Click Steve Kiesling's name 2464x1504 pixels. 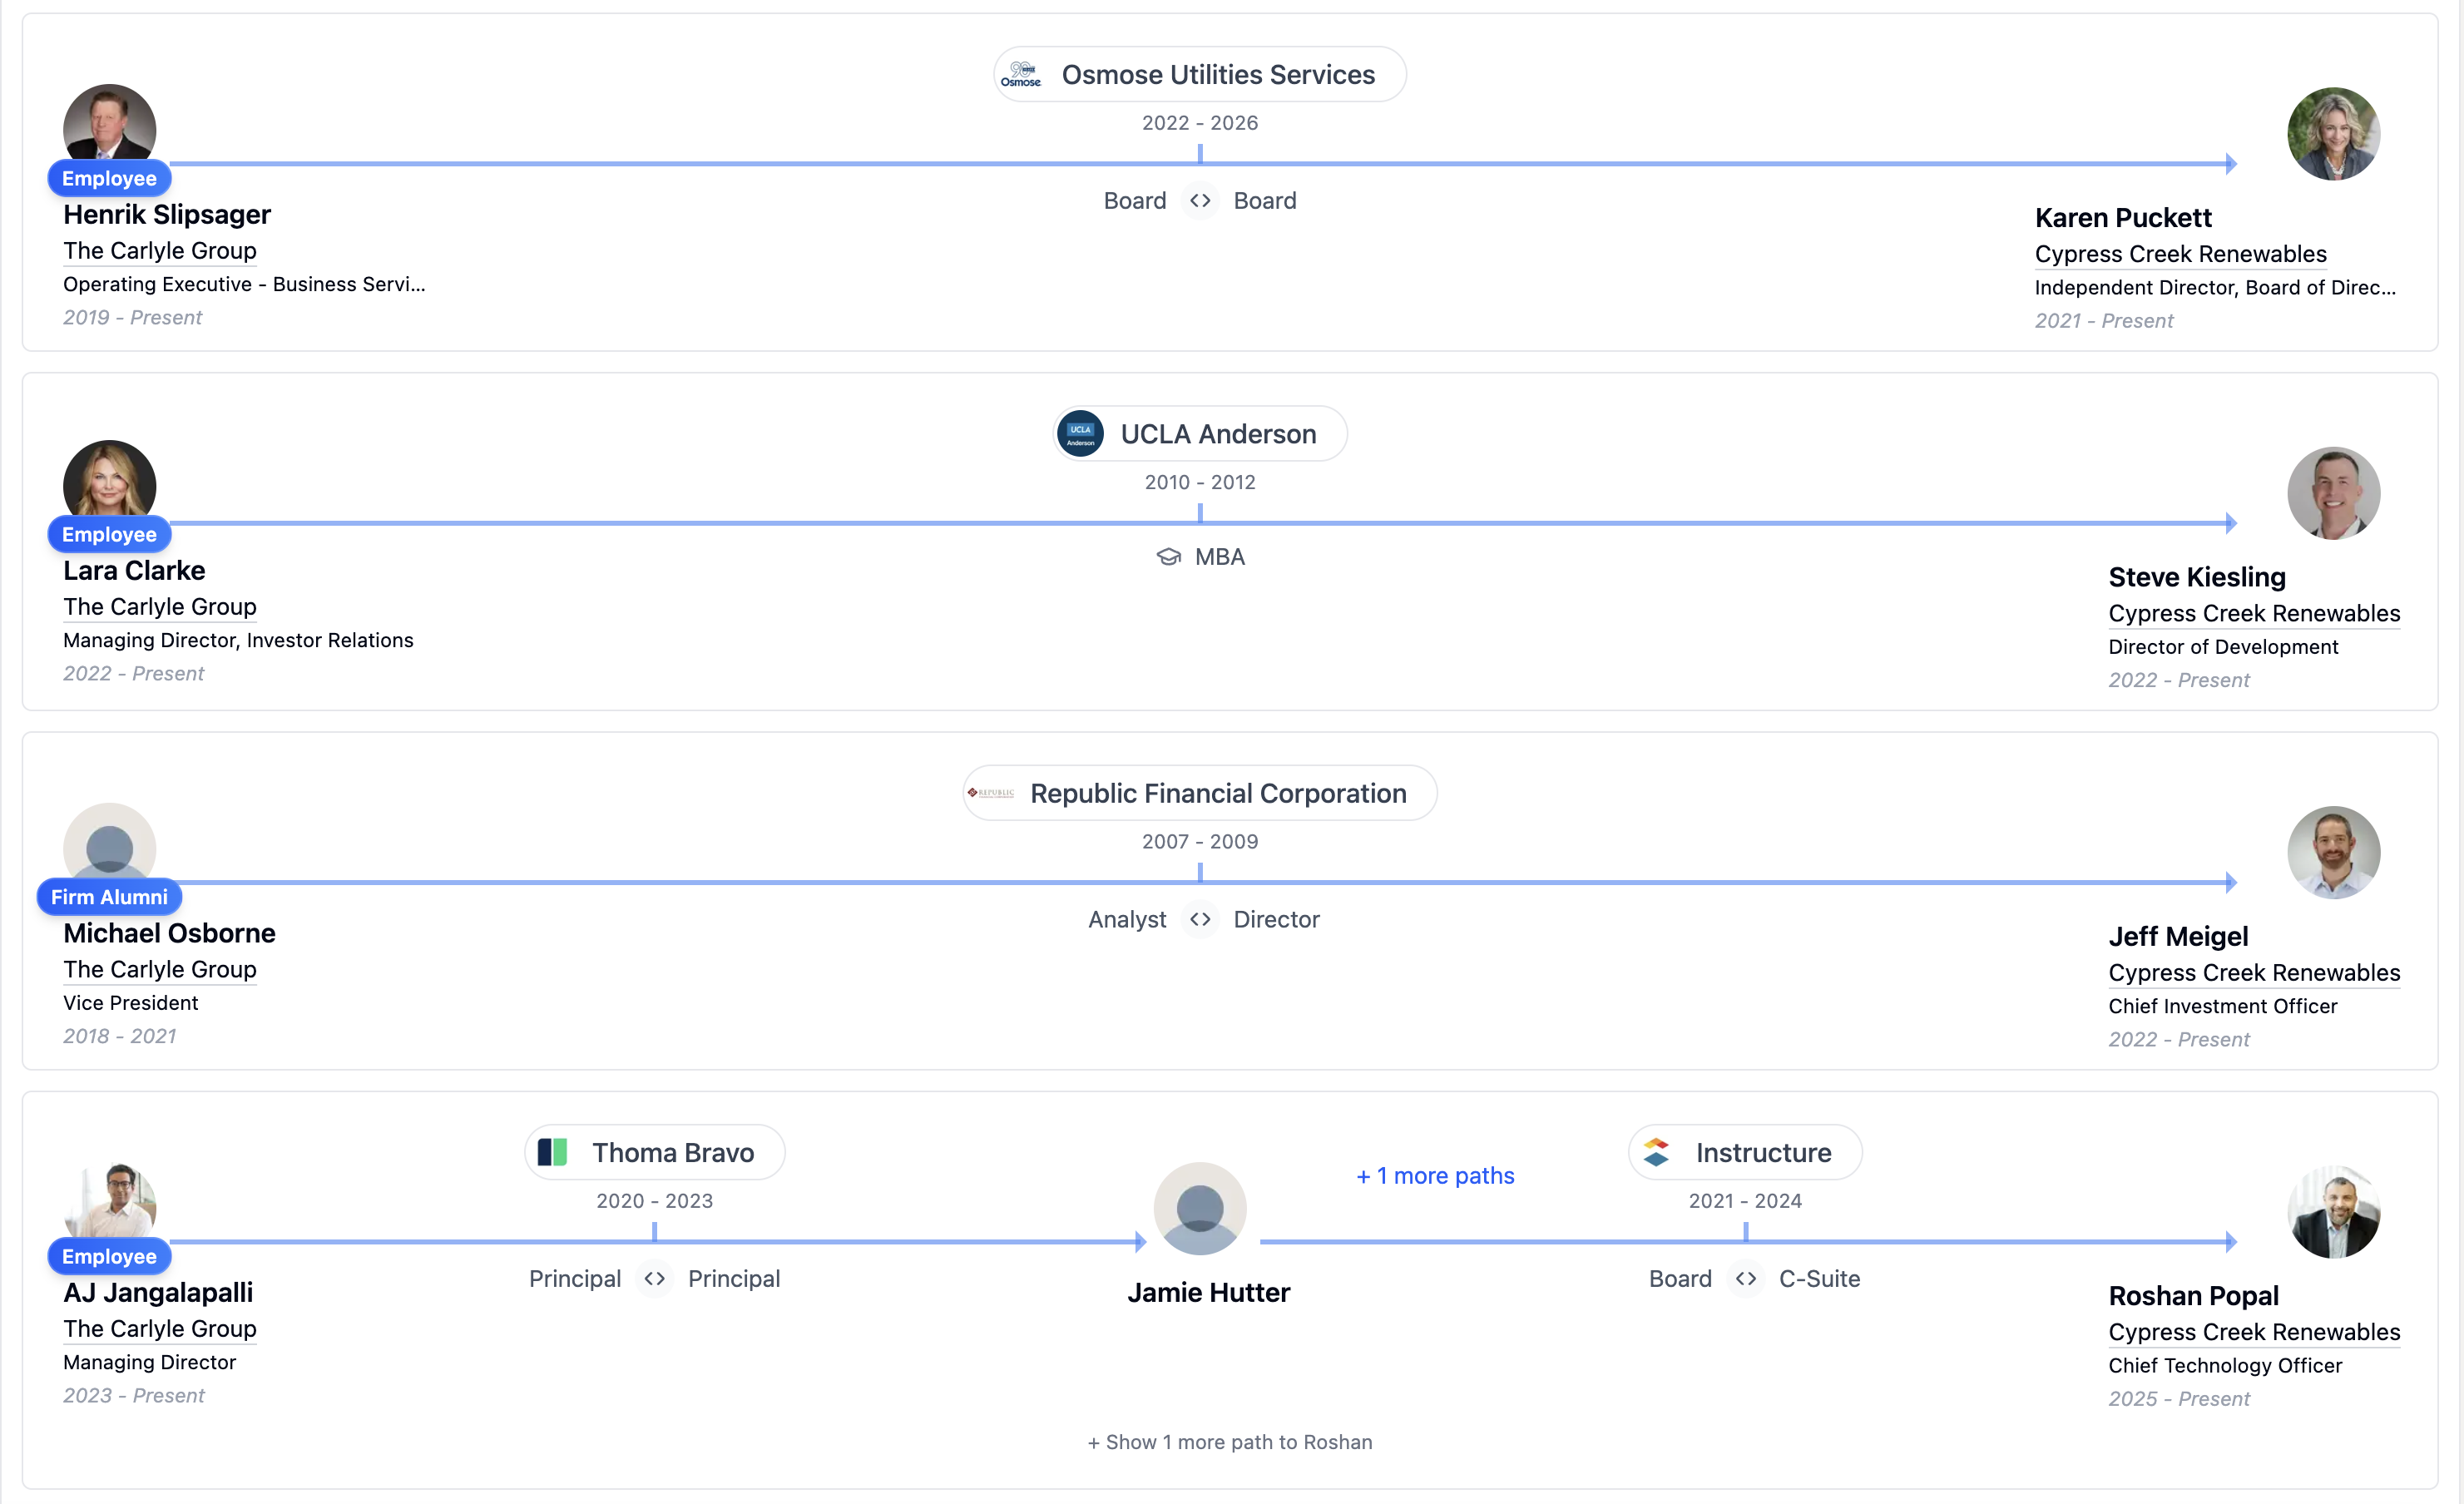coord(2197,577)
